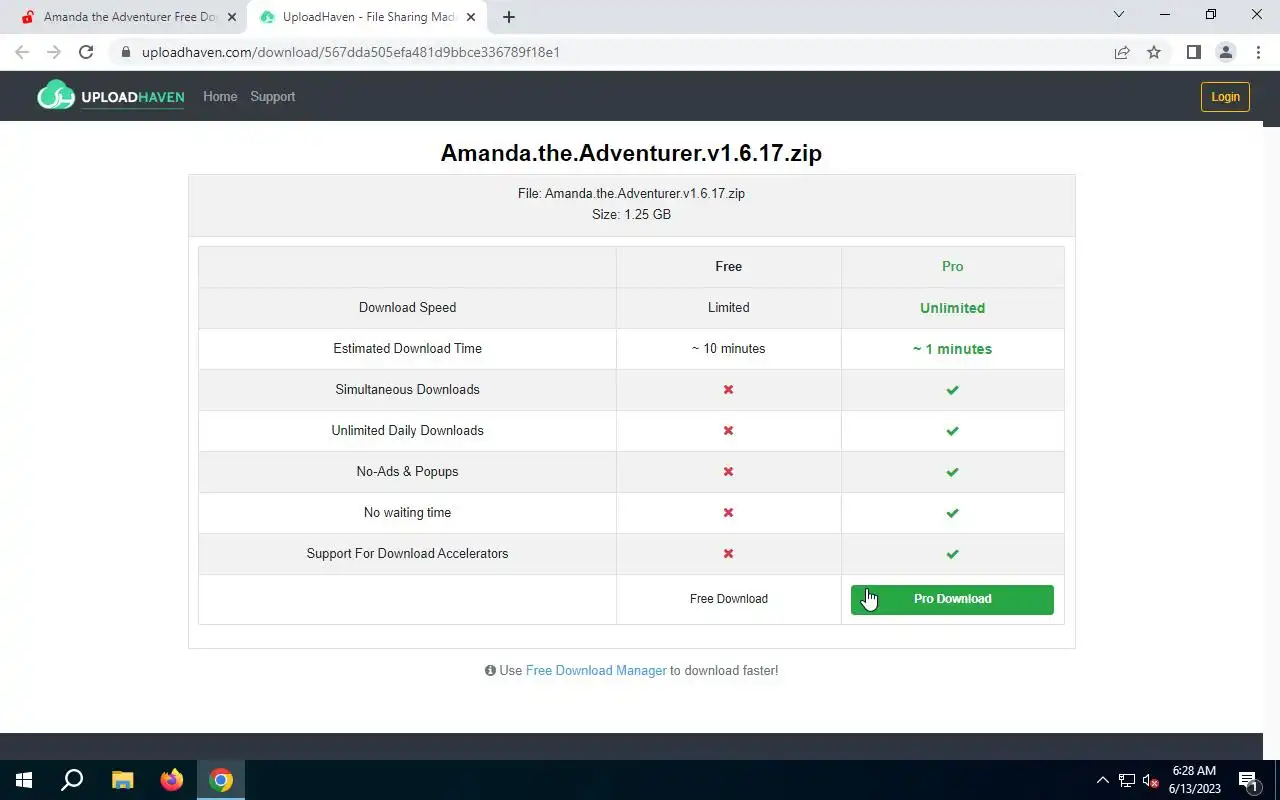This screenshot has width=1280, height=800.
Task: Open the Free Download Manager link
Action: (596, 671)
